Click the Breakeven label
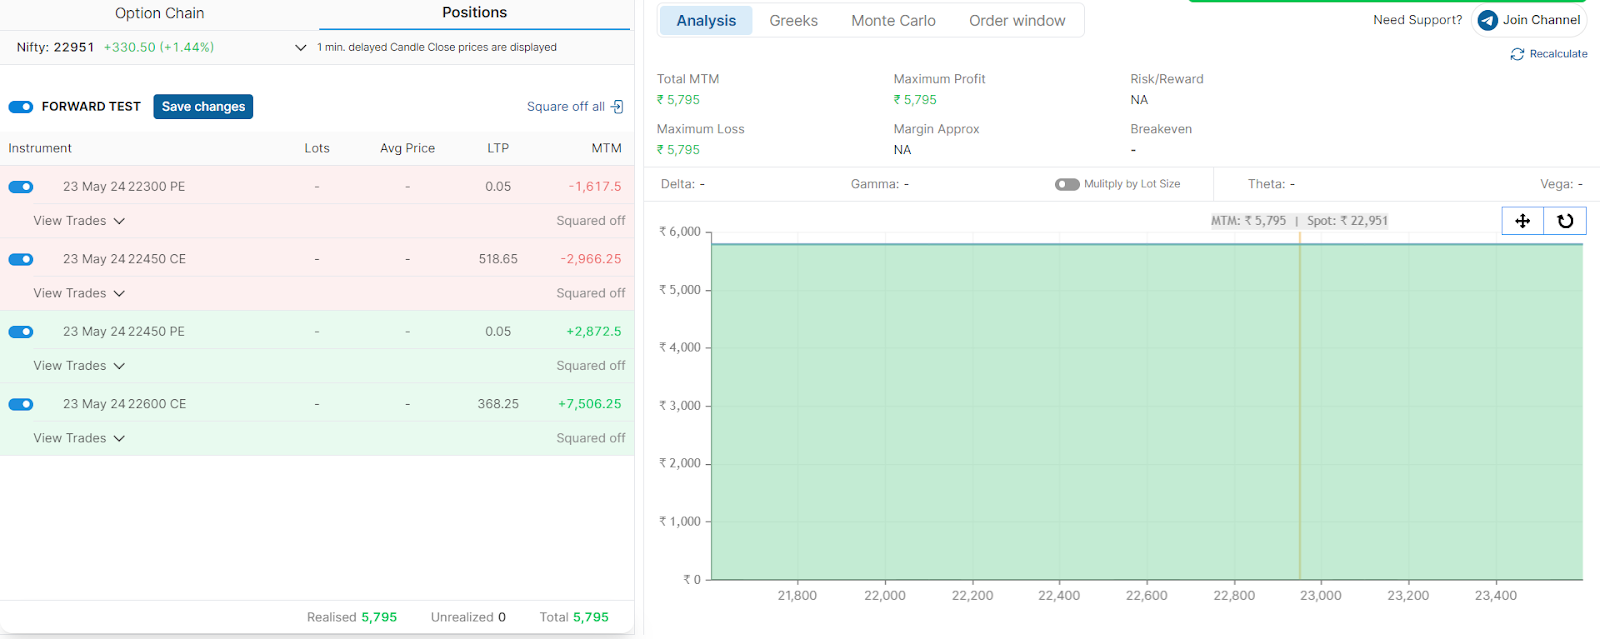This screenshot has width=1600, height=639. click(1161, 129)
